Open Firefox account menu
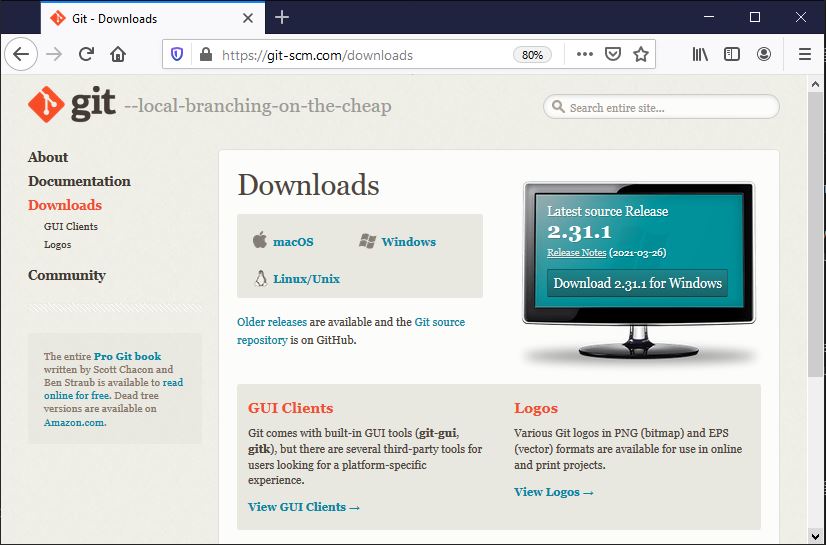The height and width of the screenshot is (545, 826). point(764,54)
